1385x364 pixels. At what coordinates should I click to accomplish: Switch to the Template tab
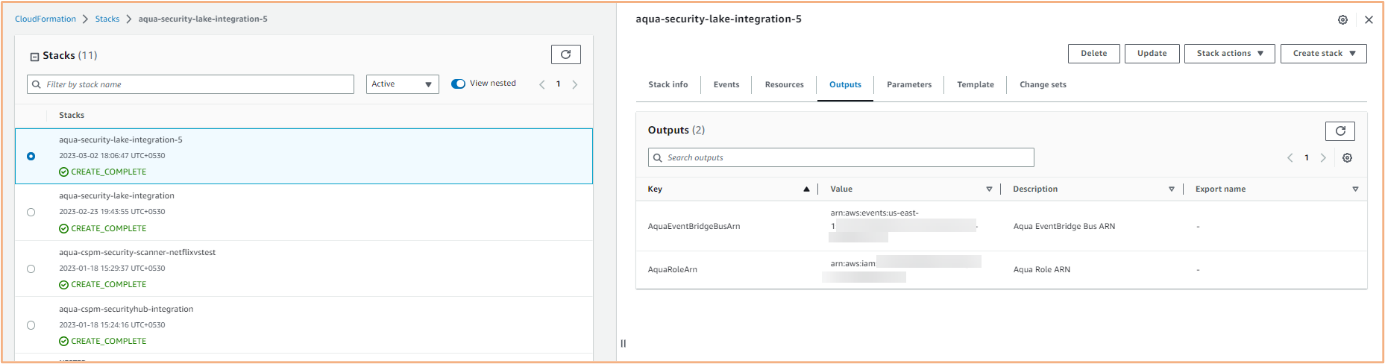975,85
